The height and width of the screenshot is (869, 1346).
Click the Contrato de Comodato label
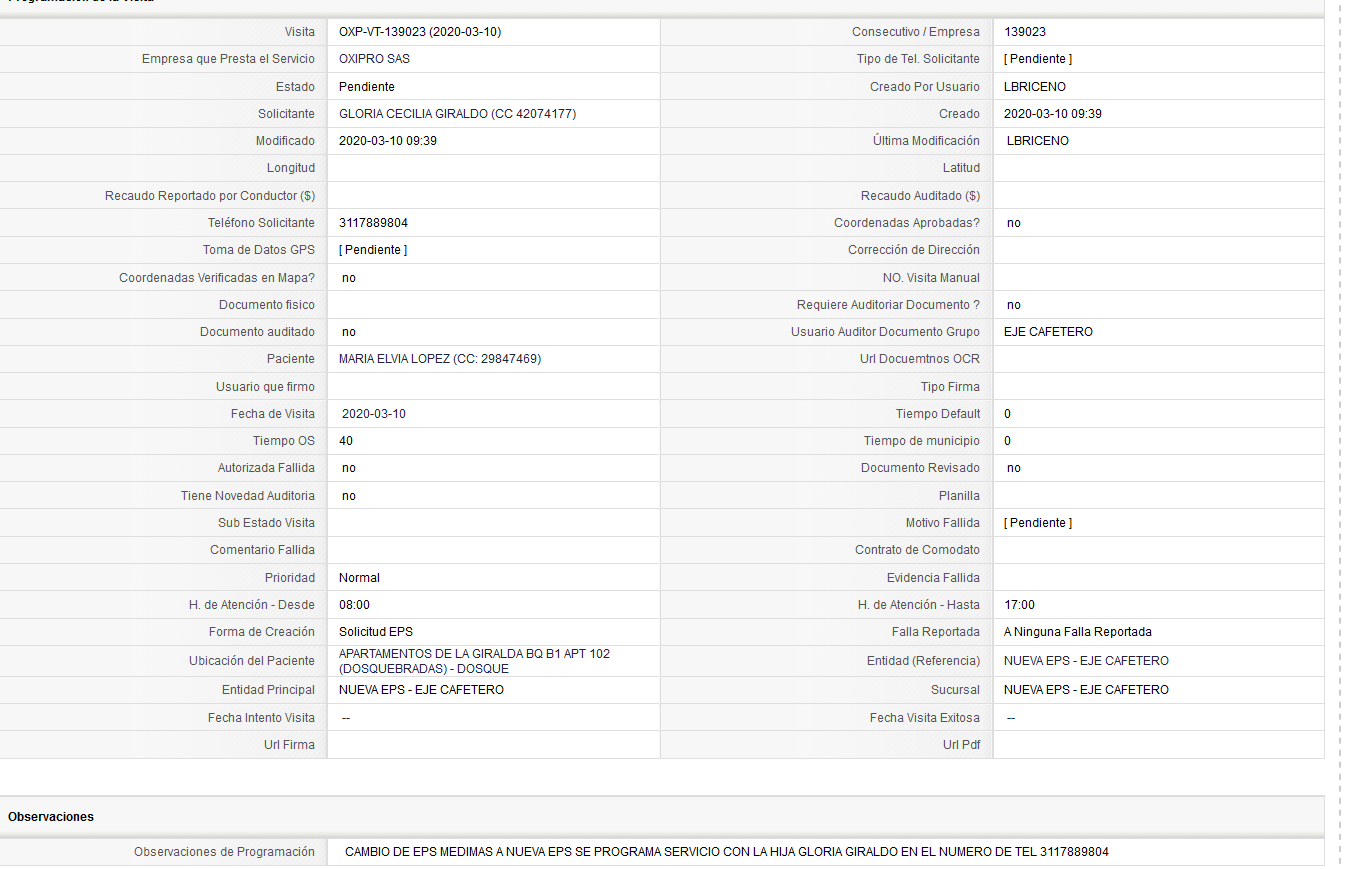point(917,550)
